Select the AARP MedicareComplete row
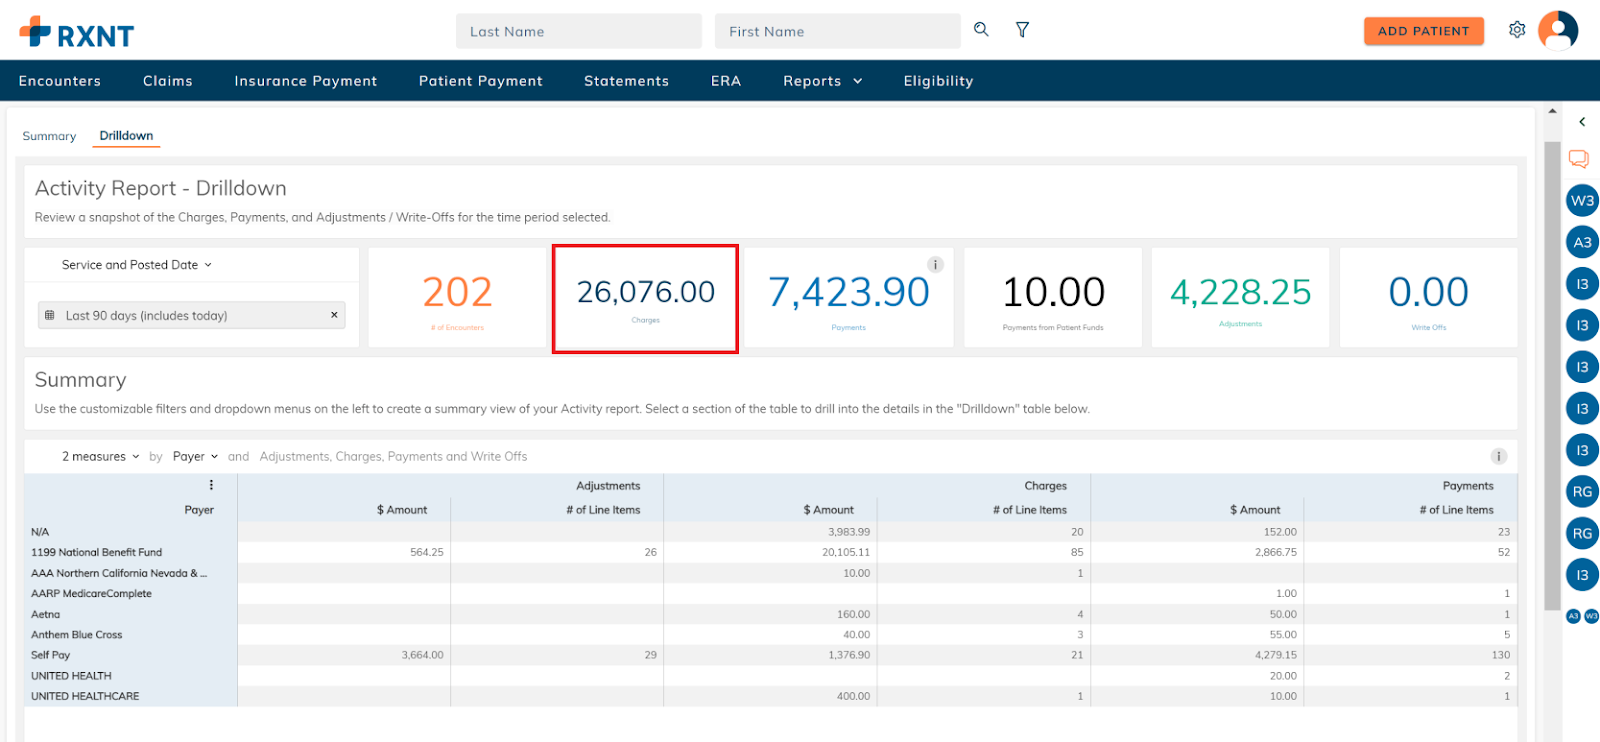The width and height of the screenshot is (1600, 742). tap(770, 593)
